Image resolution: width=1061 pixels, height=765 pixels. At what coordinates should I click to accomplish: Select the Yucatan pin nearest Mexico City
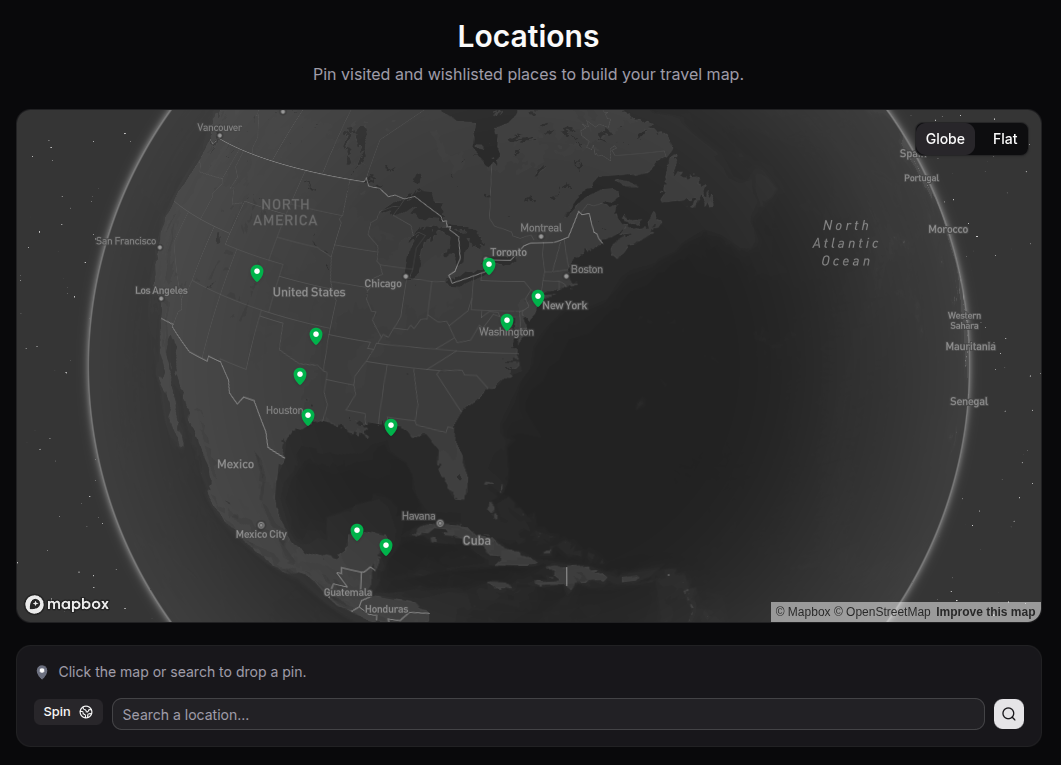(357, 532)
